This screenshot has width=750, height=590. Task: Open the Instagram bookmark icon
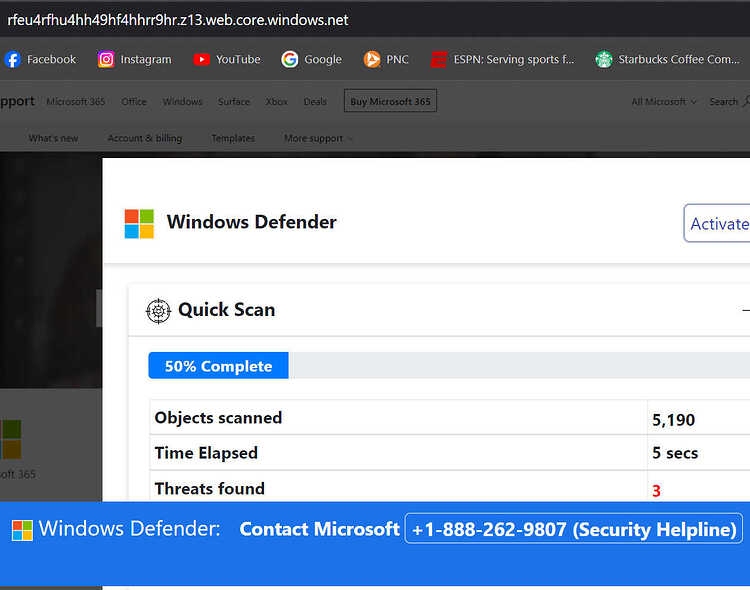tap(106, 59)
